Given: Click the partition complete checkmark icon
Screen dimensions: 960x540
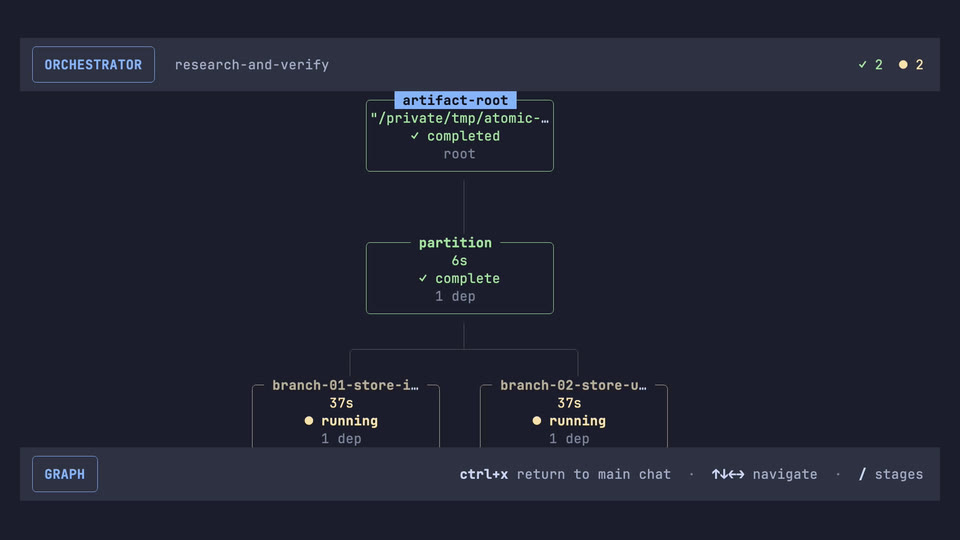Looking at the screenshot, I should click(x=423, y=278).
